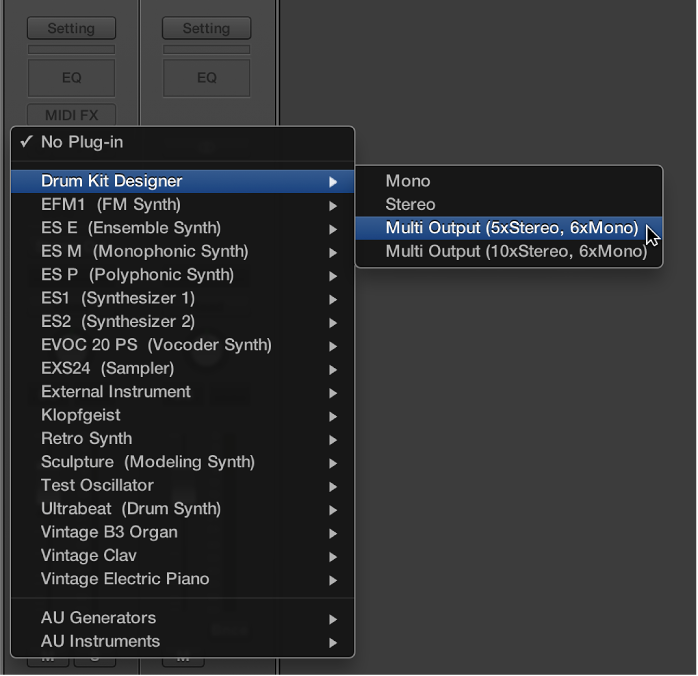Open the right channel strip EQ display

click(207, 78)
